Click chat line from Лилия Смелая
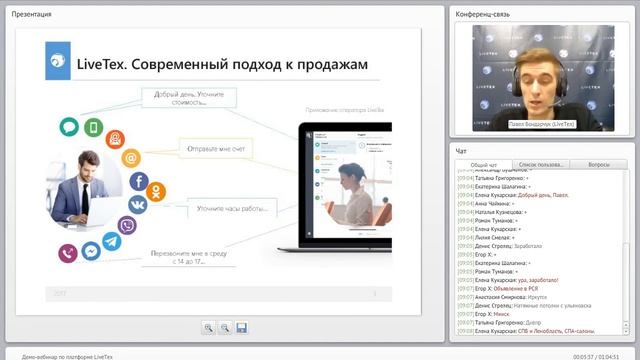Screen dimensions: 640x360 coord(486,238)
